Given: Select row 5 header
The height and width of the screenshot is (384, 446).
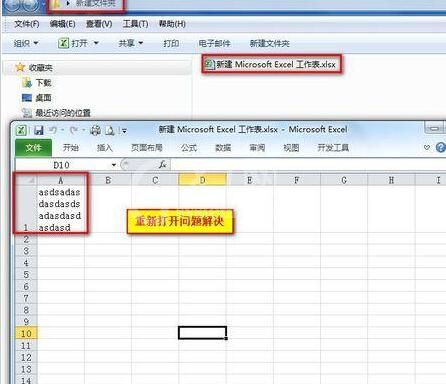Looking at the screenshot, I should (26, 274).
